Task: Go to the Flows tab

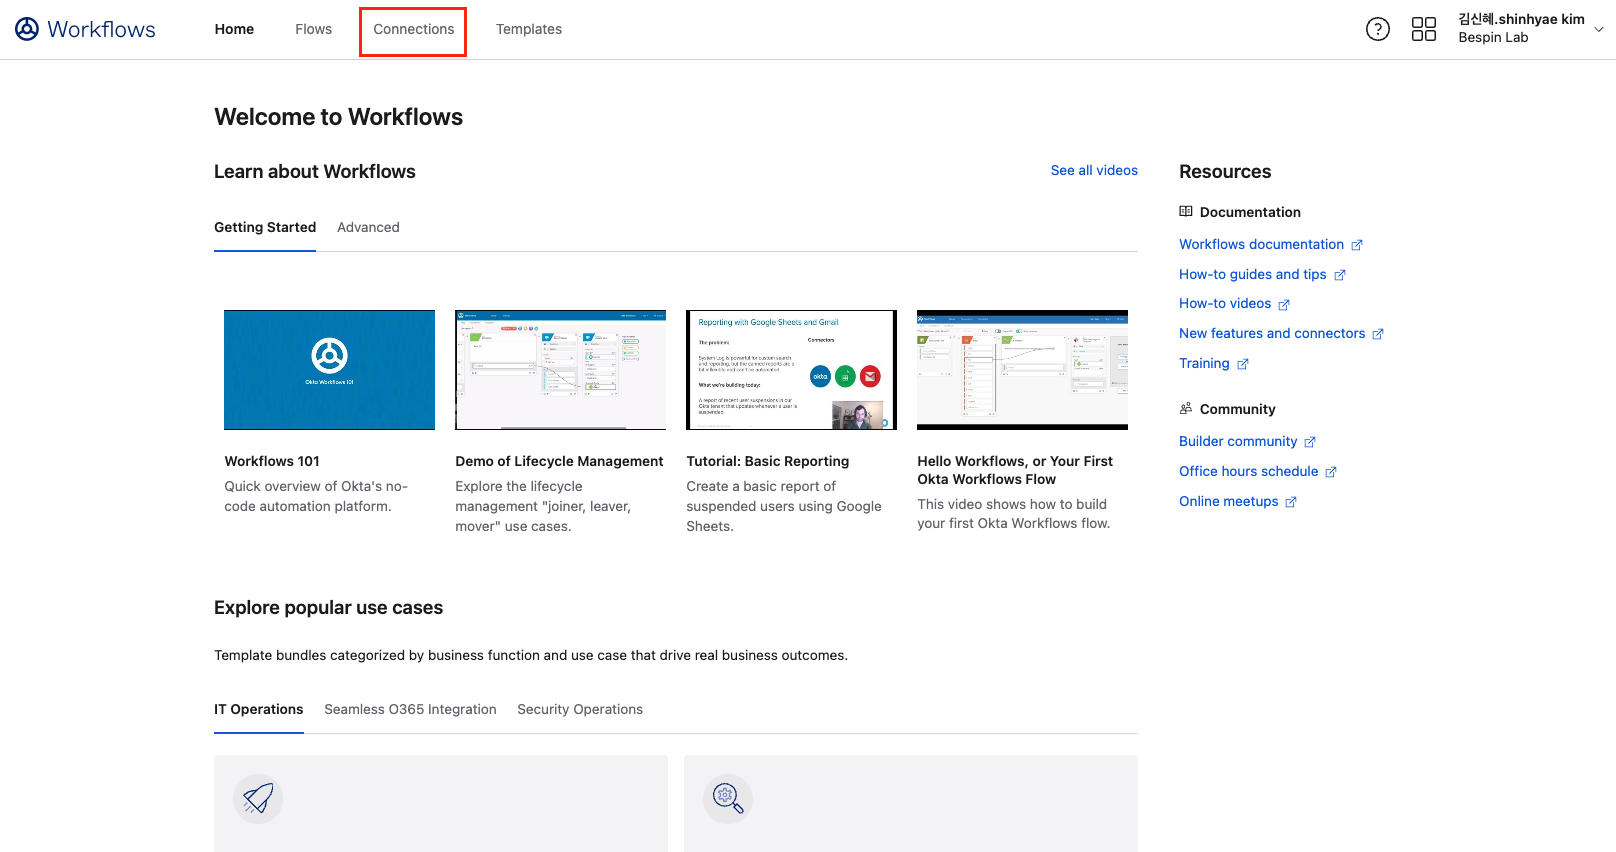Action: pyautogui.click(x=313, y=29)
